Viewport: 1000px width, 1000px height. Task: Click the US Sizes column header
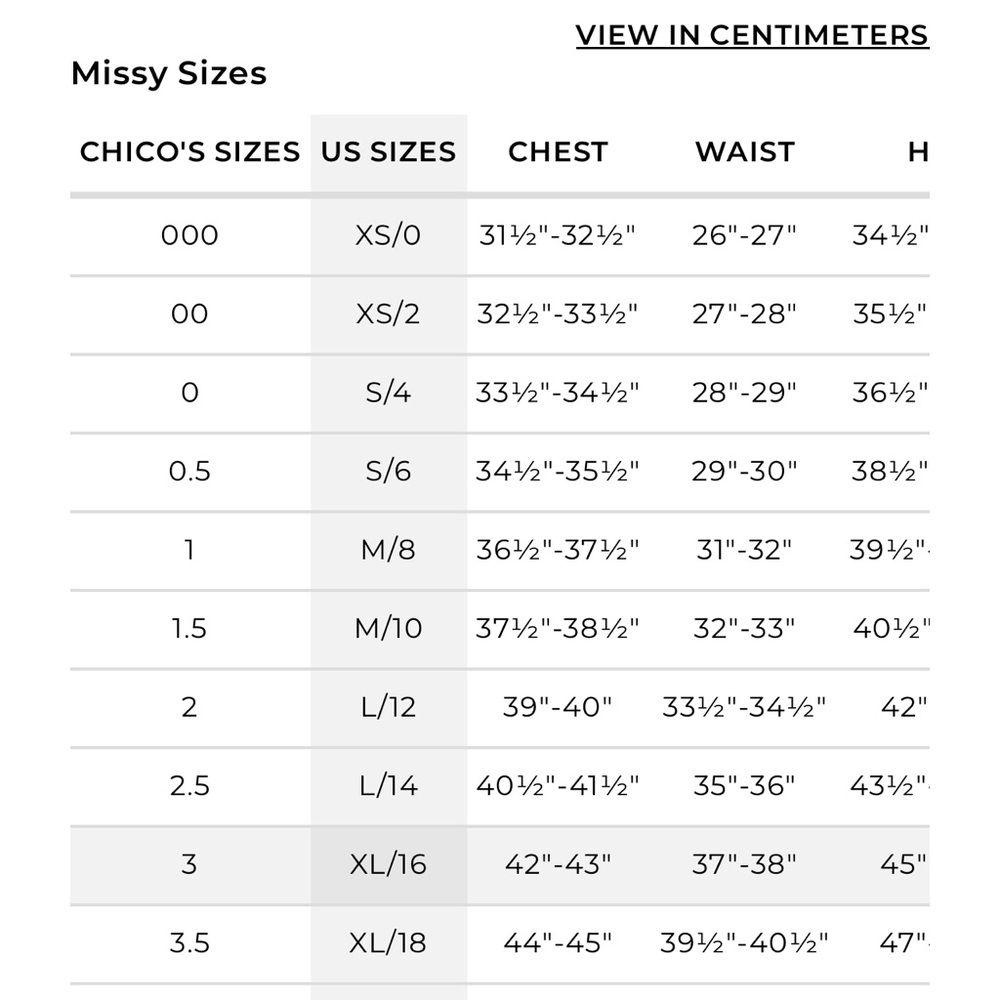coord(388,152)
